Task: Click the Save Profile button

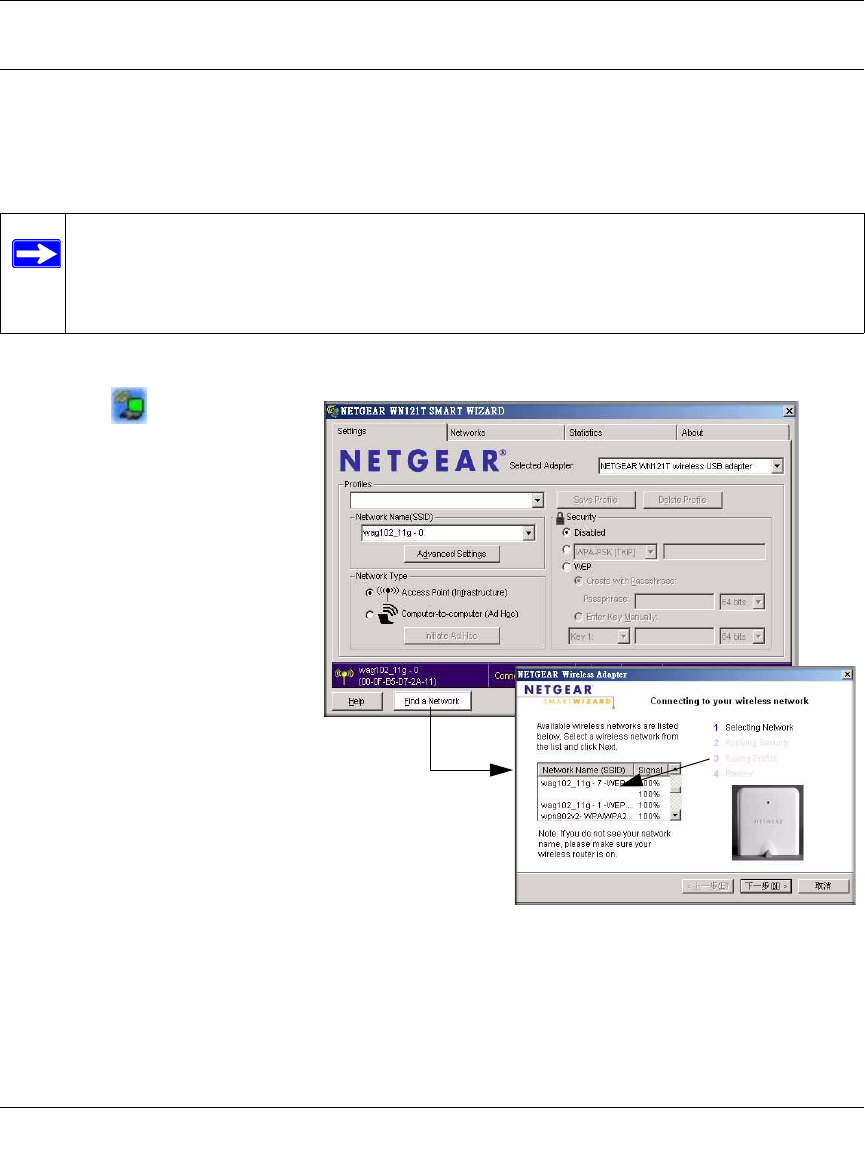Action: 596,500
